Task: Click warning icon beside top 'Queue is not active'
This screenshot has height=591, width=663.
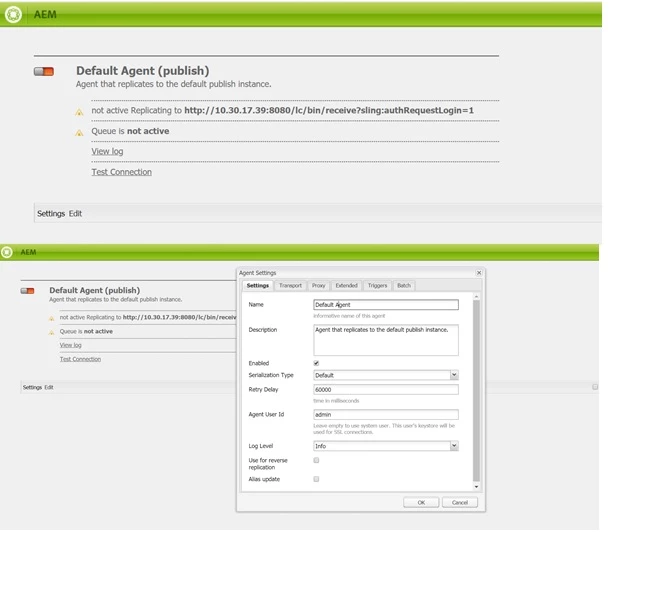Action: pos(79,133)
